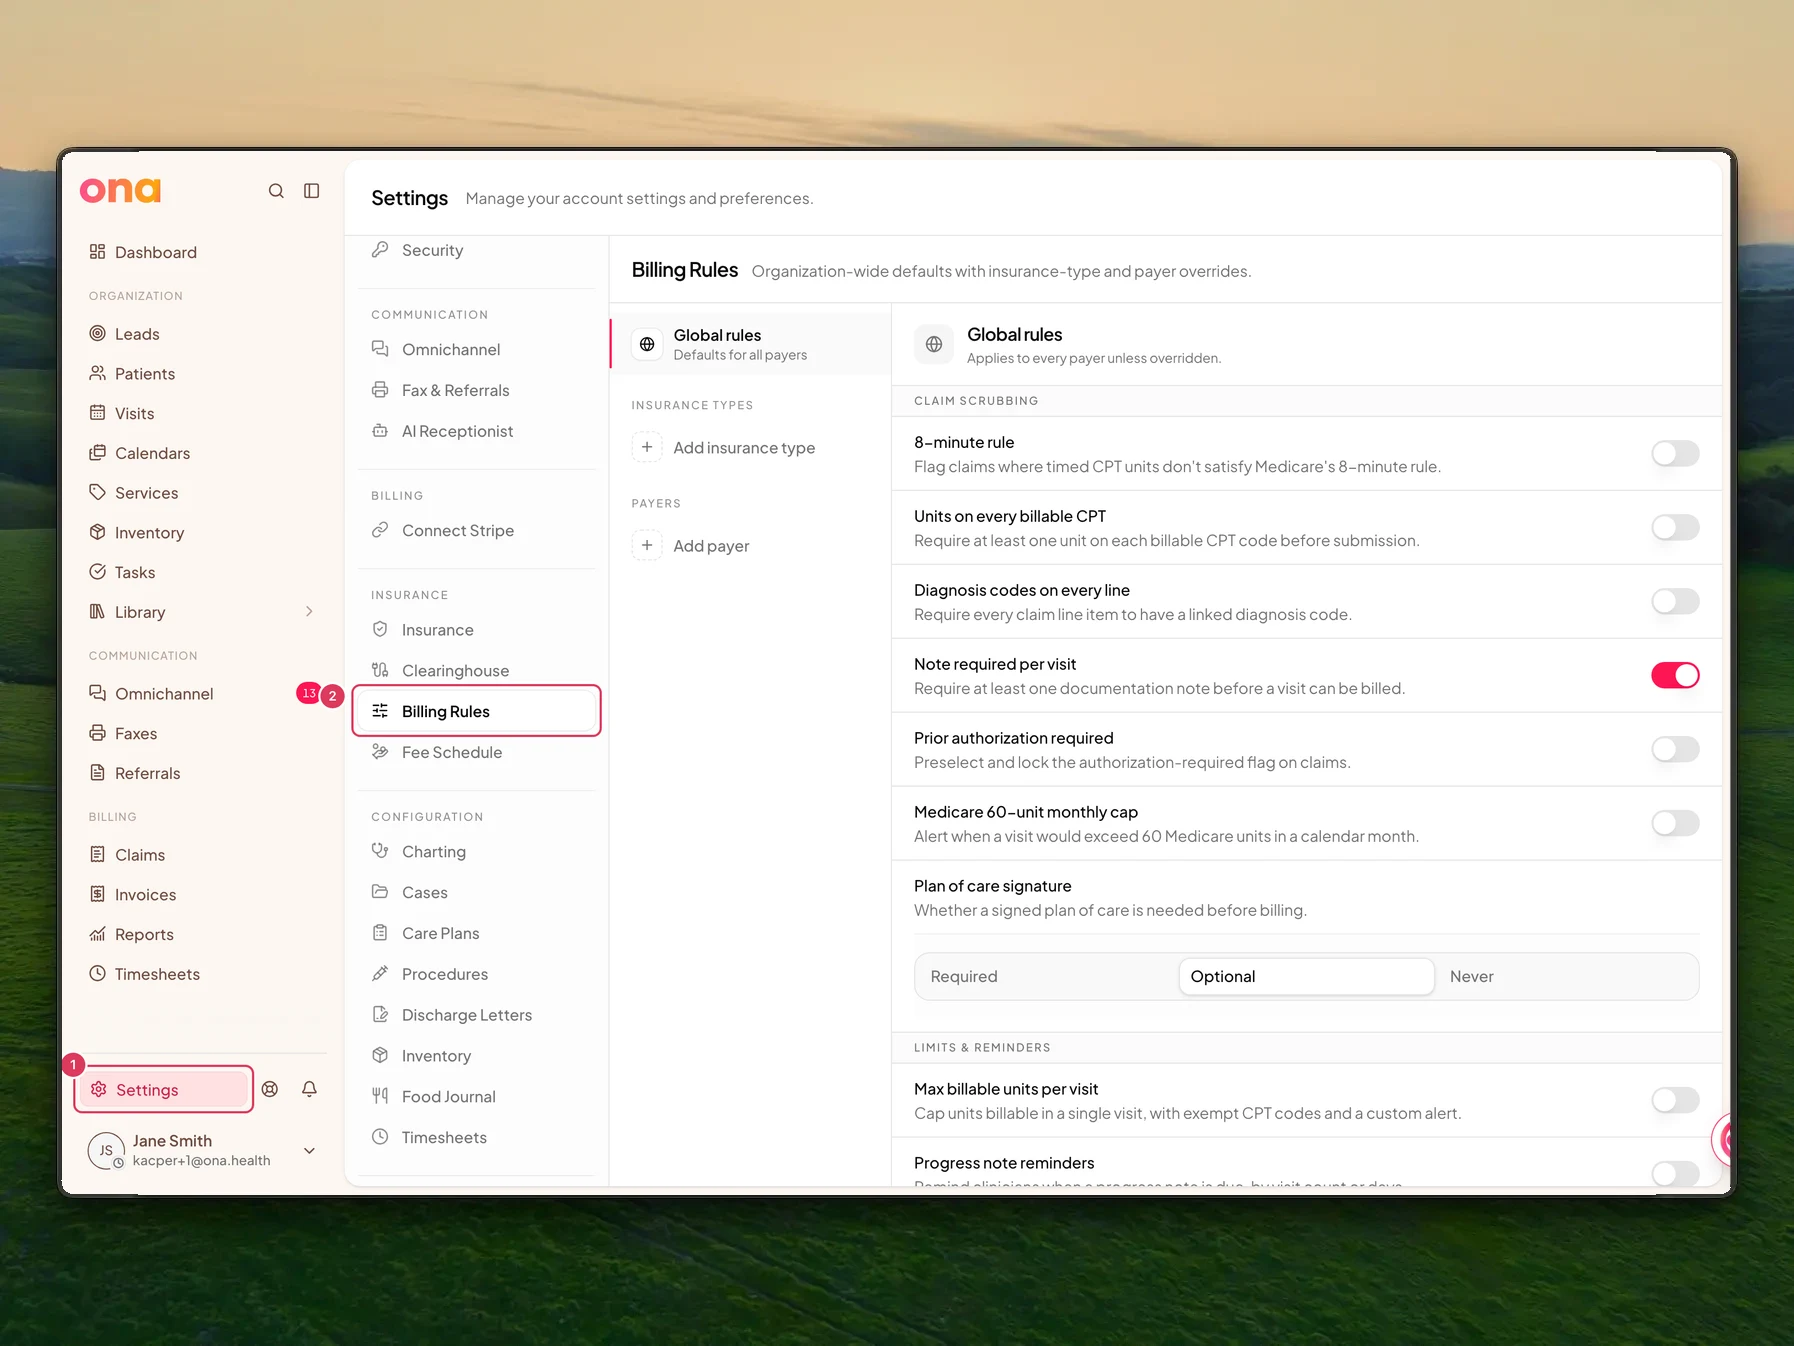Open Timesheets under Configuration

(477, 1137)
